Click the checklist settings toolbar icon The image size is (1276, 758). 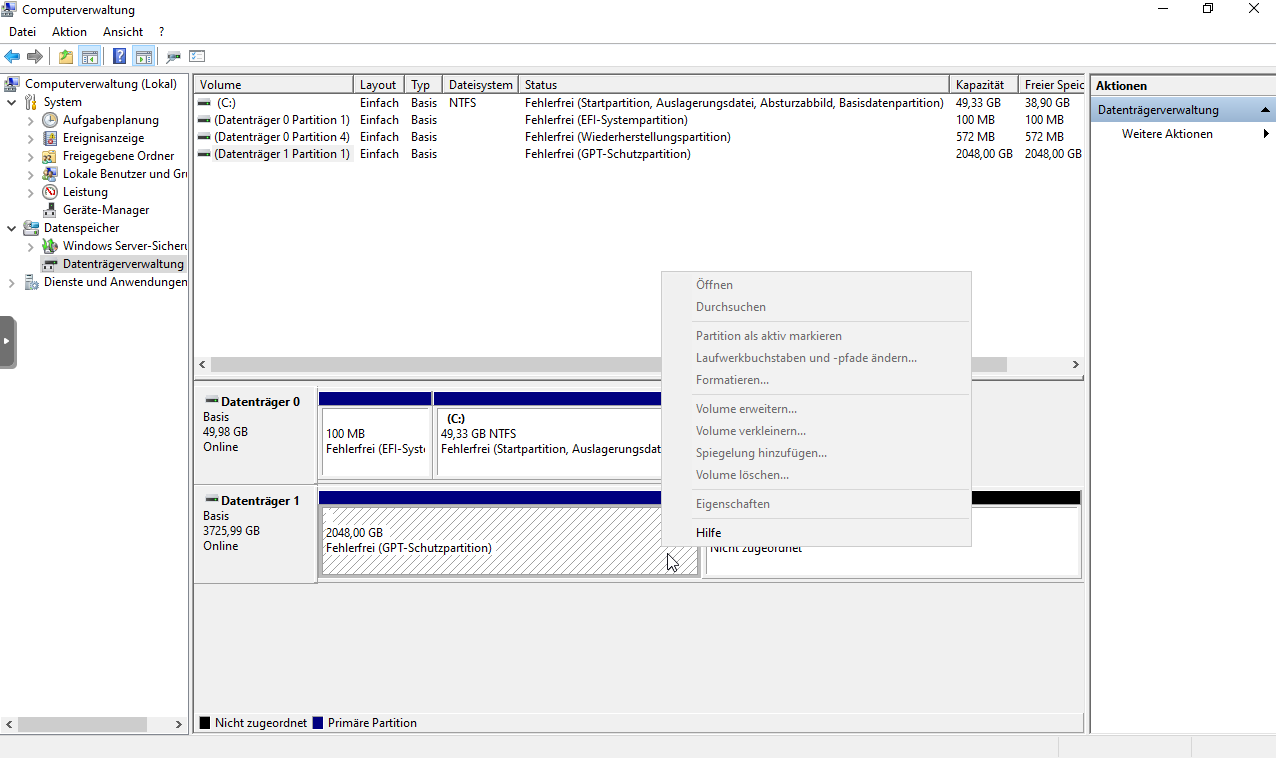pos(197,57)
